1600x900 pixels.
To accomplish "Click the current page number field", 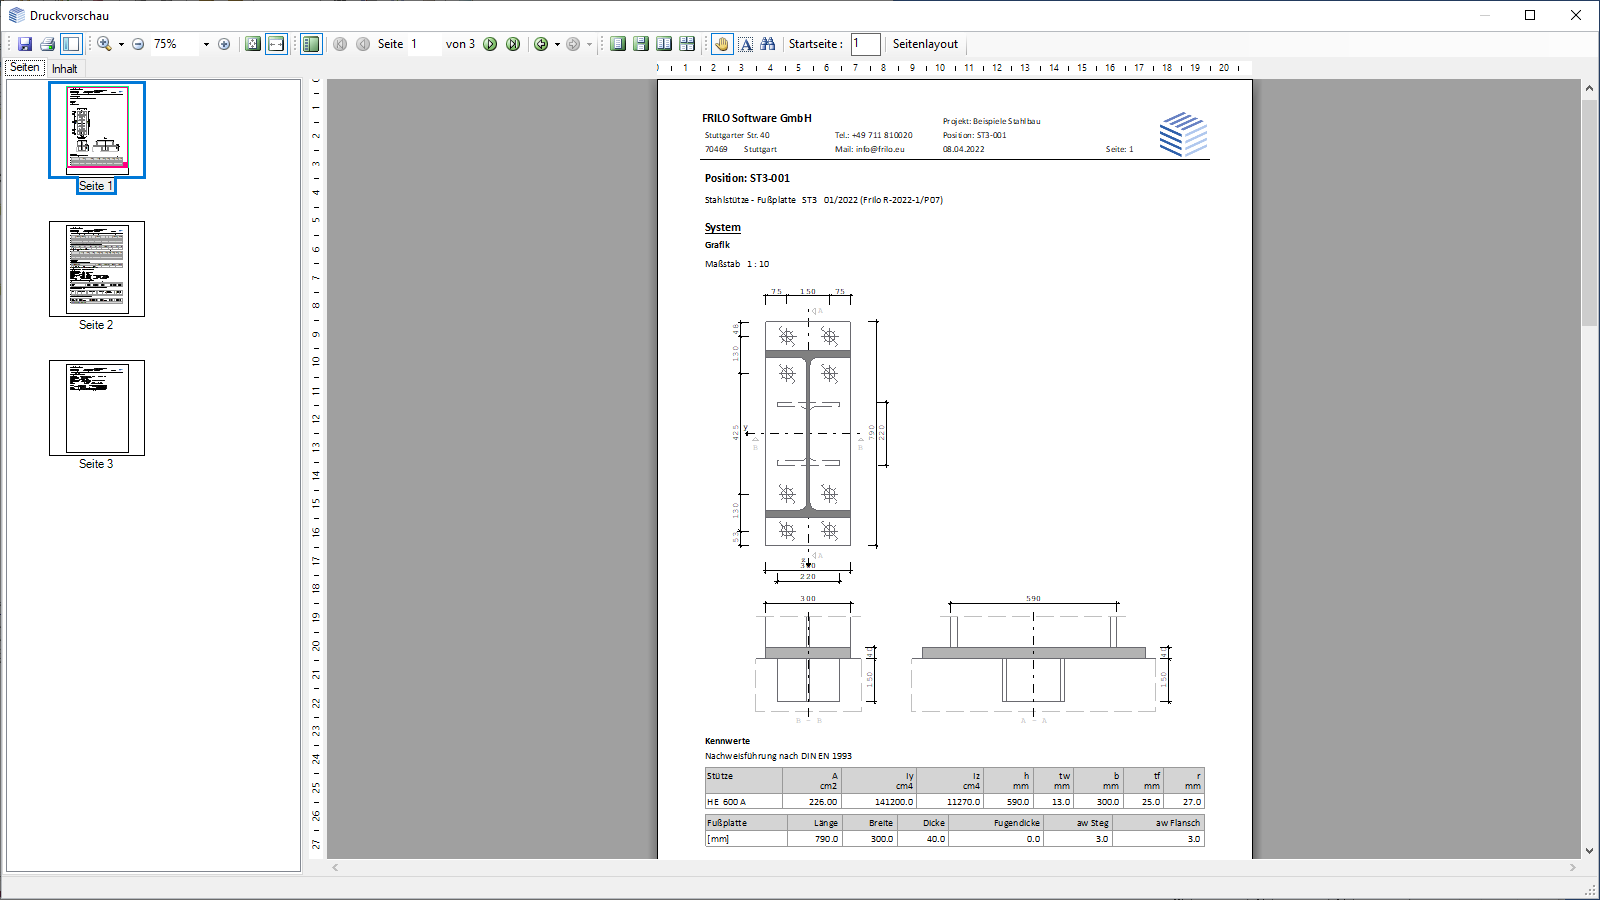I will (x=424, y=44).
